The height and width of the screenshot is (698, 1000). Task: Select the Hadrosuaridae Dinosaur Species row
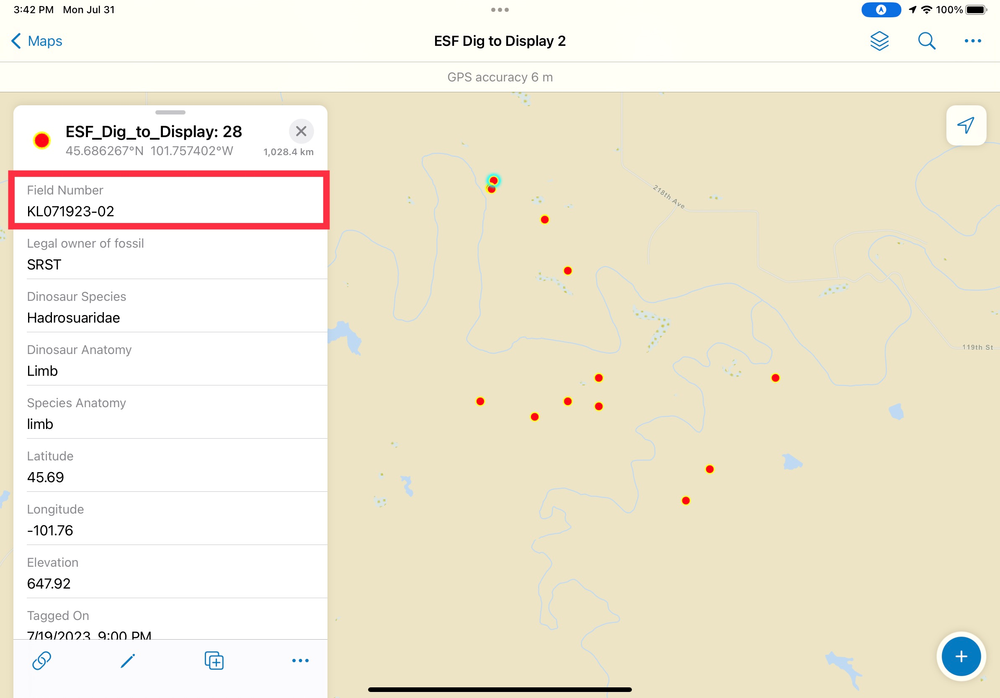tap(170, 307)
